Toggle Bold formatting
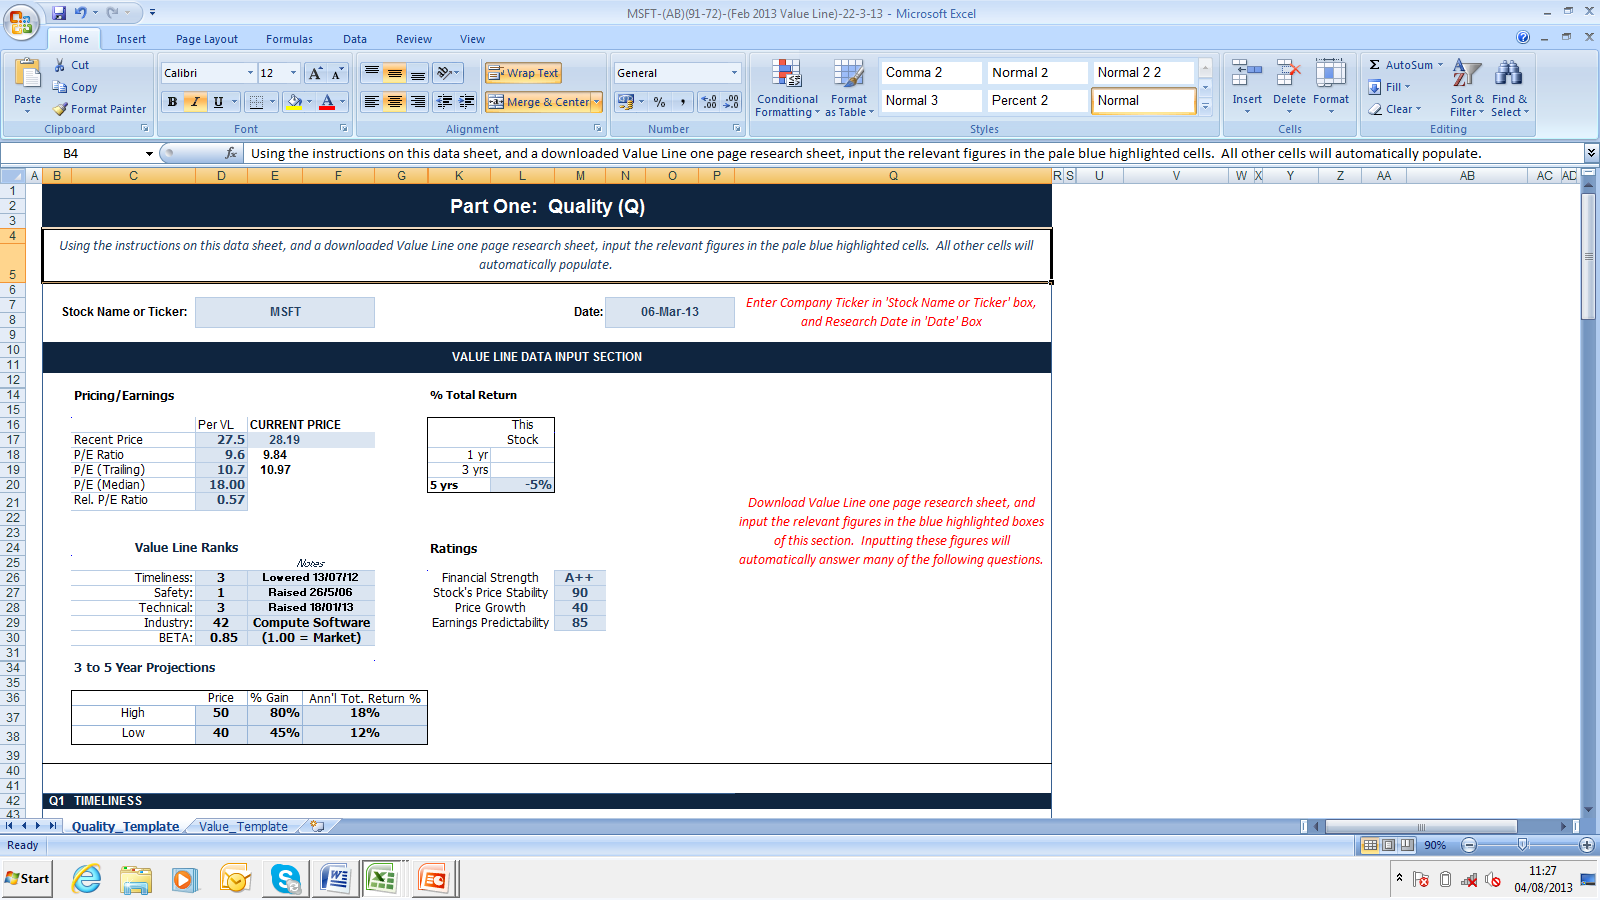This screenshot has height=900, width=1600. [172, 102]
